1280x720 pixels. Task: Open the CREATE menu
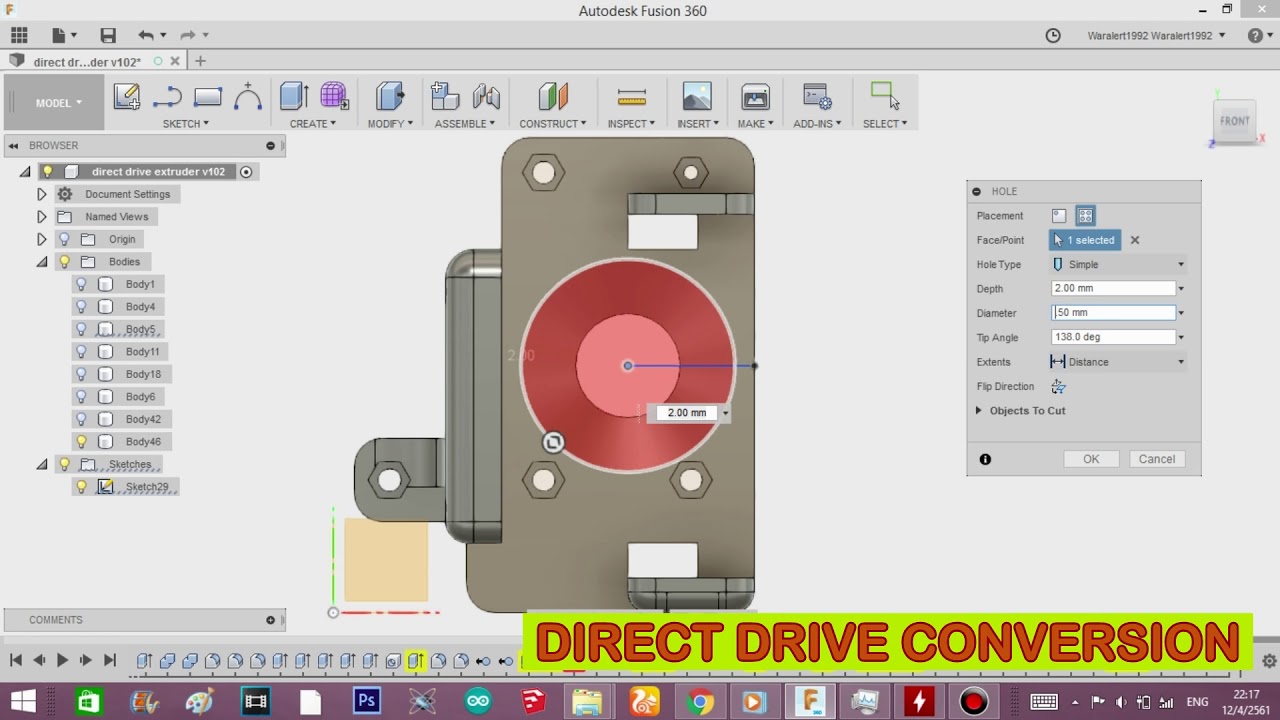313,124
